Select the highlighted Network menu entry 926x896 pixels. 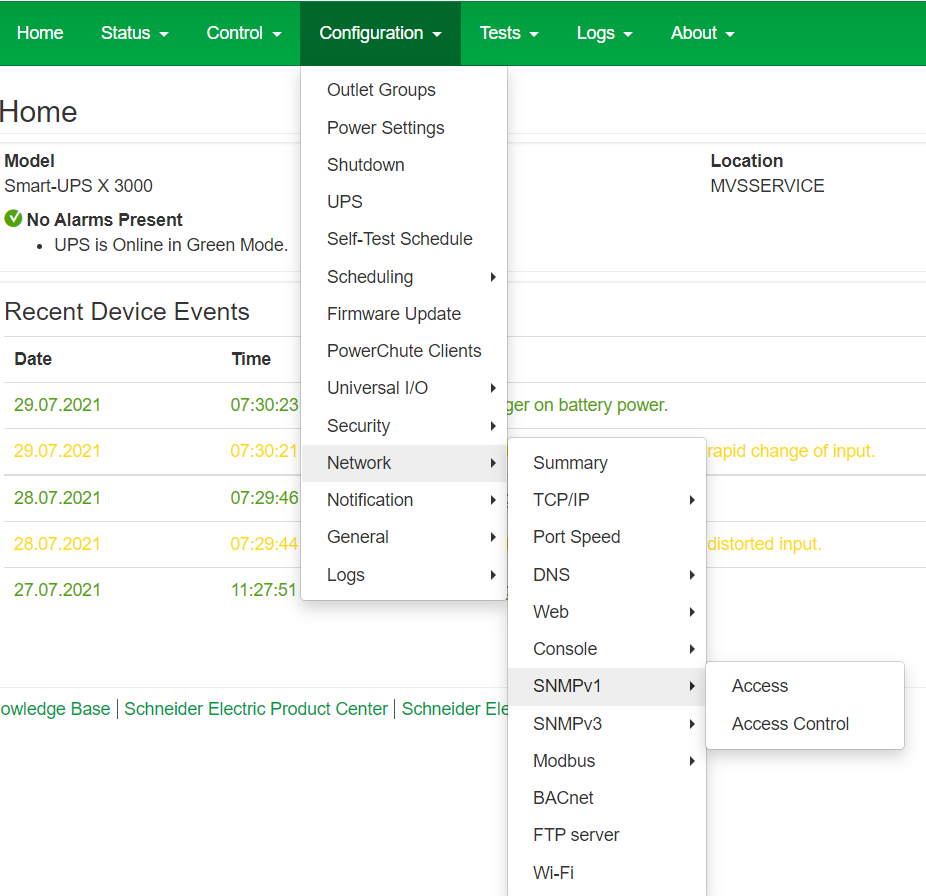(x=405, y=463)
